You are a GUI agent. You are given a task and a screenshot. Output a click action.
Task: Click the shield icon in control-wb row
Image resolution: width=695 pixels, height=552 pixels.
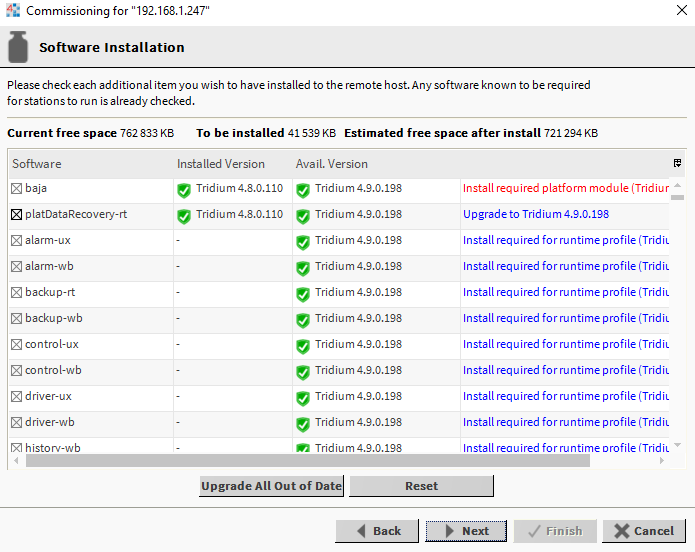pyautogui.click(x=302, y=371)
